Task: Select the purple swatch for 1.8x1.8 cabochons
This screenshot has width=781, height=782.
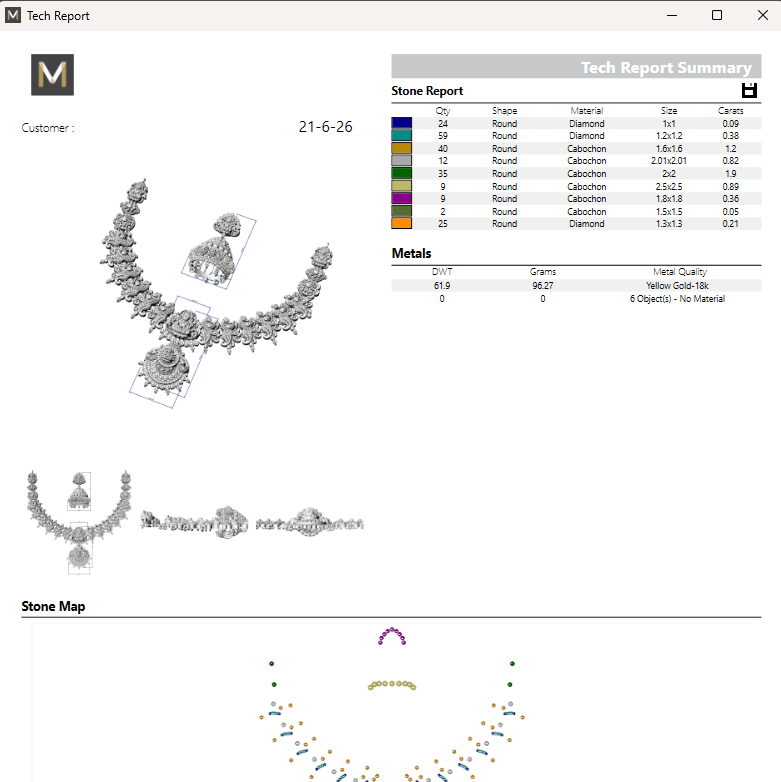Action: 401,198
